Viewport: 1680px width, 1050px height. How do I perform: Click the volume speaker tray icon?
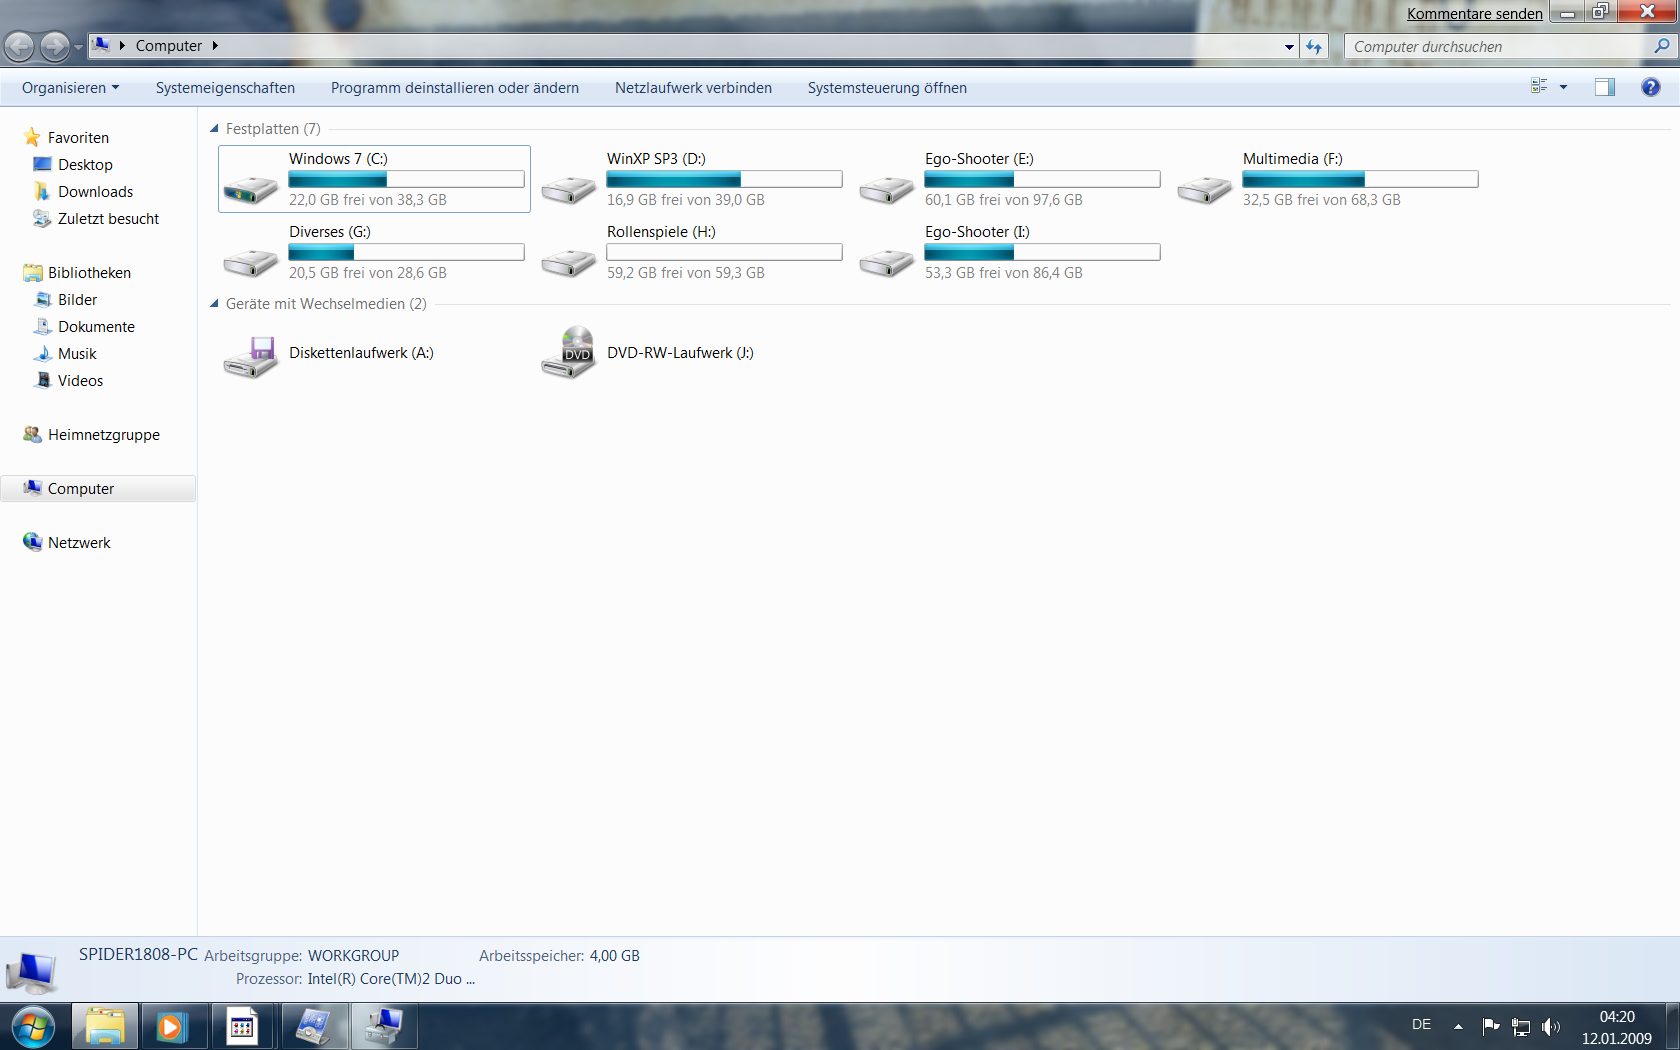pyautogui.click(x=1551, y=1026)
